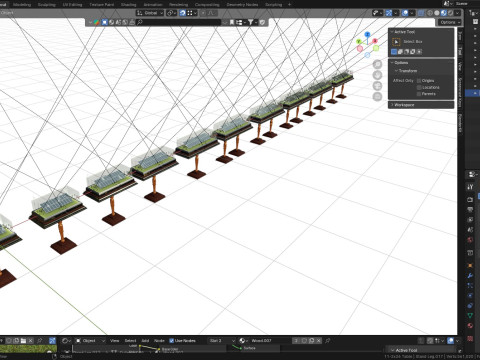Toggle perspective/orthographic gizmo button
The width and height of the screenshot is (480, 360).
377,97
